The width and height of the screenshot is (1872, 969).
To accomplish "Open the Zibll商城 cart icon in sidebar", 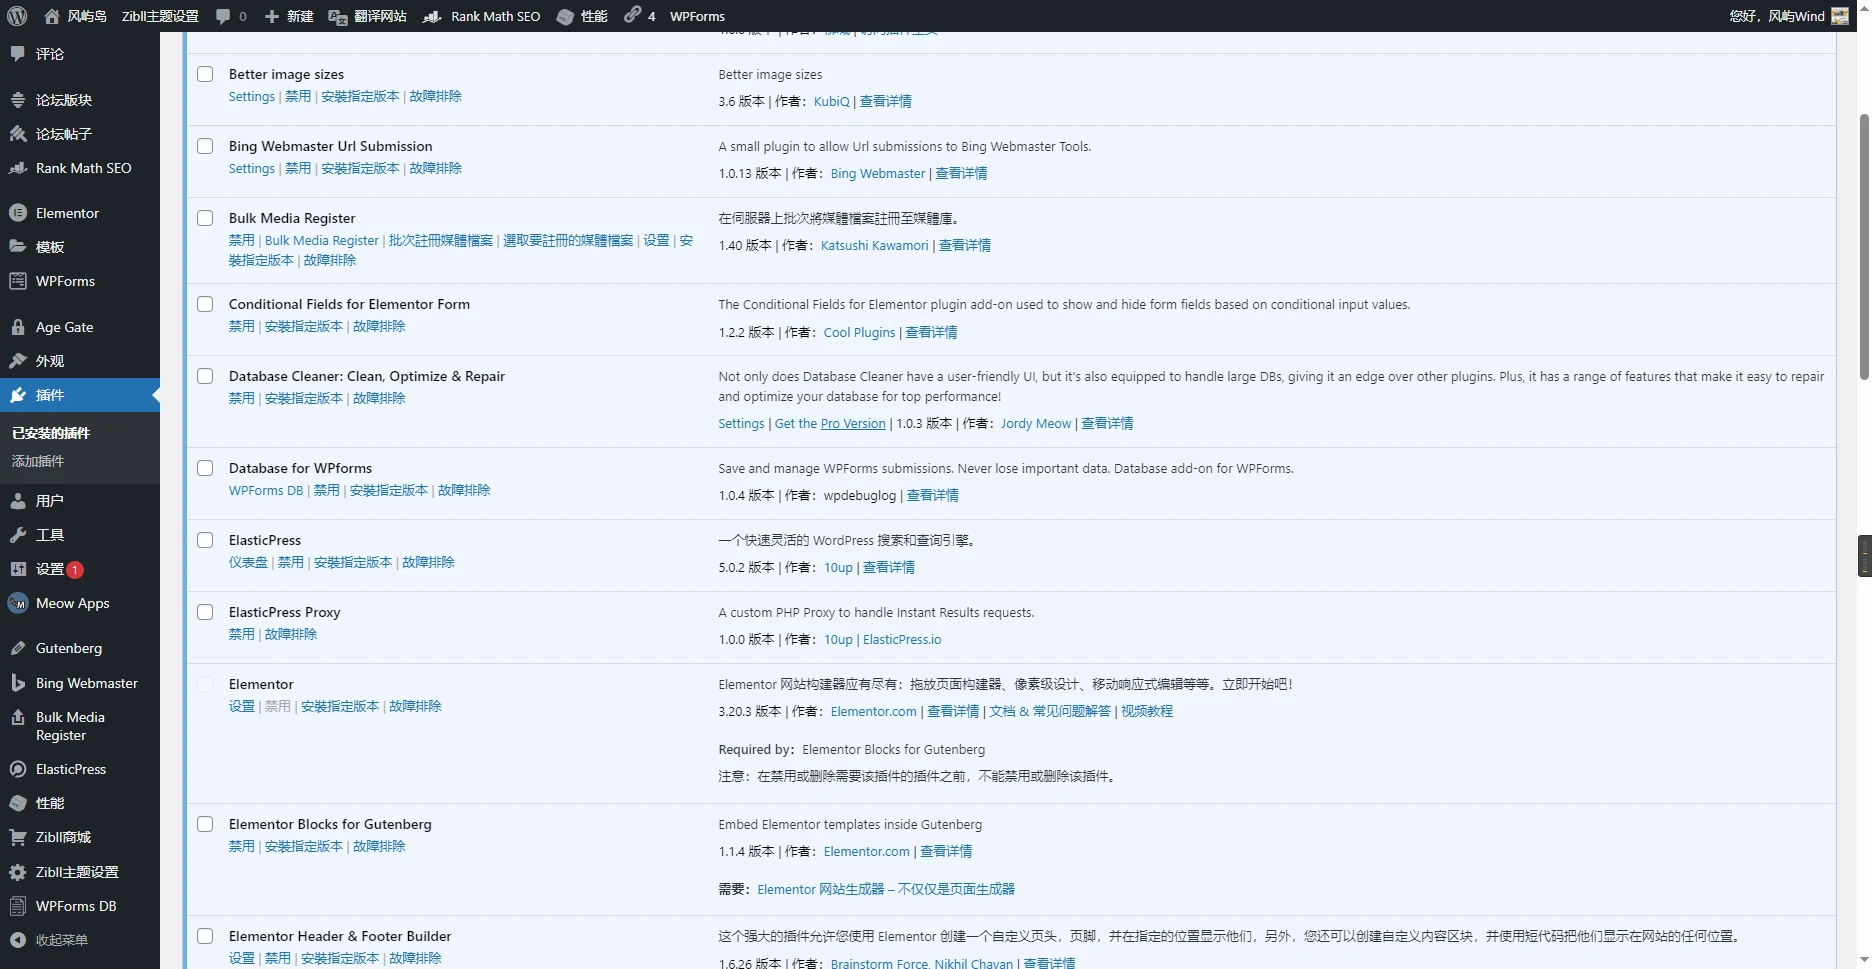I will coord(17,838).
